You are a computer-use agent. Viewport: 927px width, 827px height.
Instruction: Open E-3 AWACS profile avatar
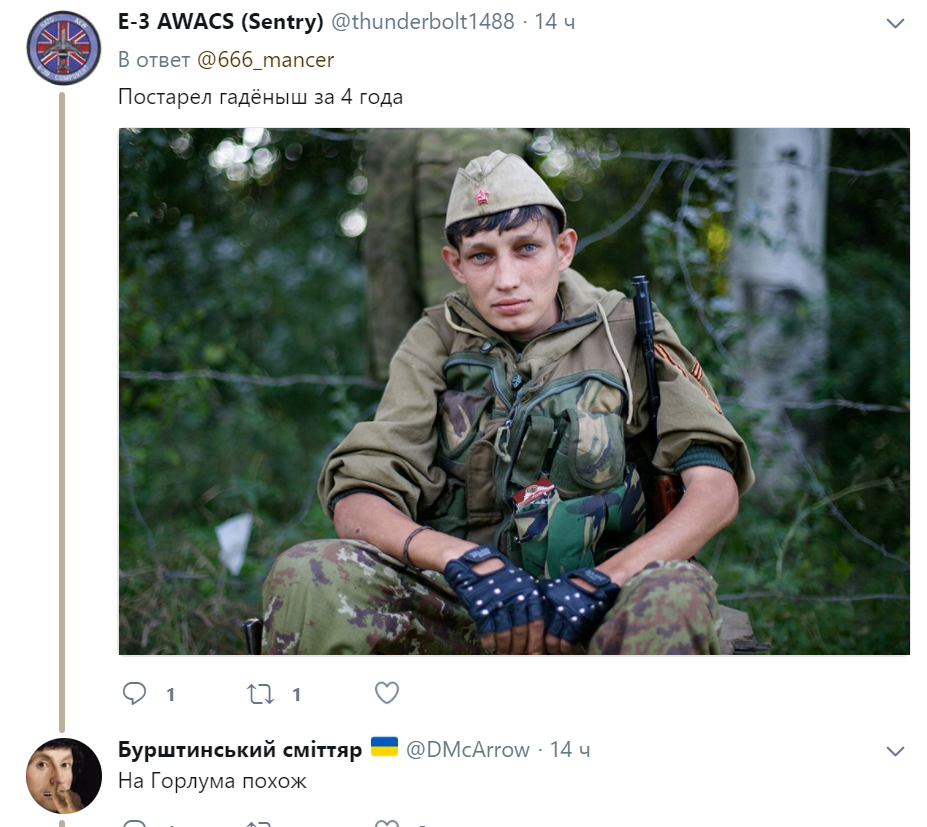pos(63,48)
